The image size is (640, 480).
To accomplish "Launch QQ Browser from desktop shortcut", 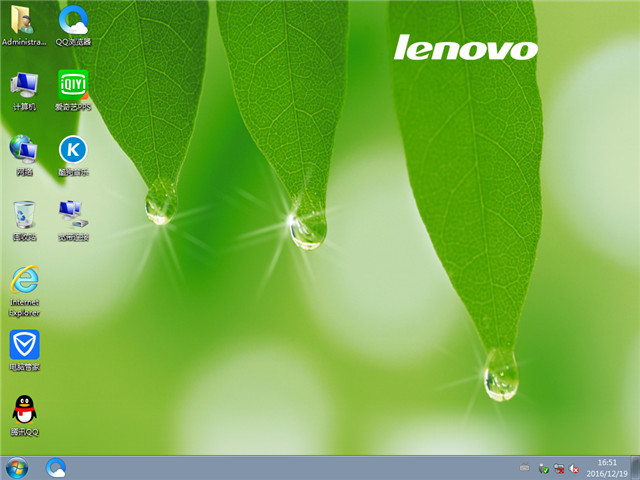I will 72,20.
